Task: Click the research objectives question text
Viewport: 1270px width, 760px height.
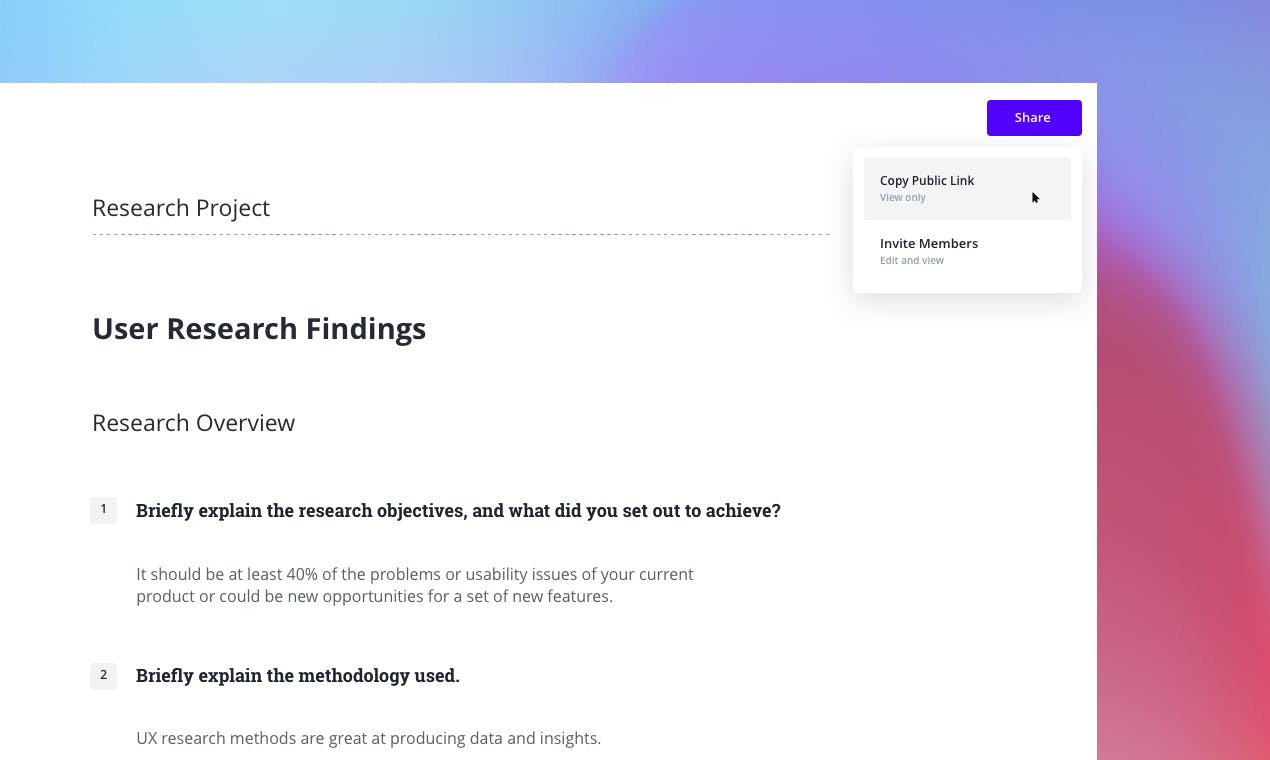Action: (458, 511)
